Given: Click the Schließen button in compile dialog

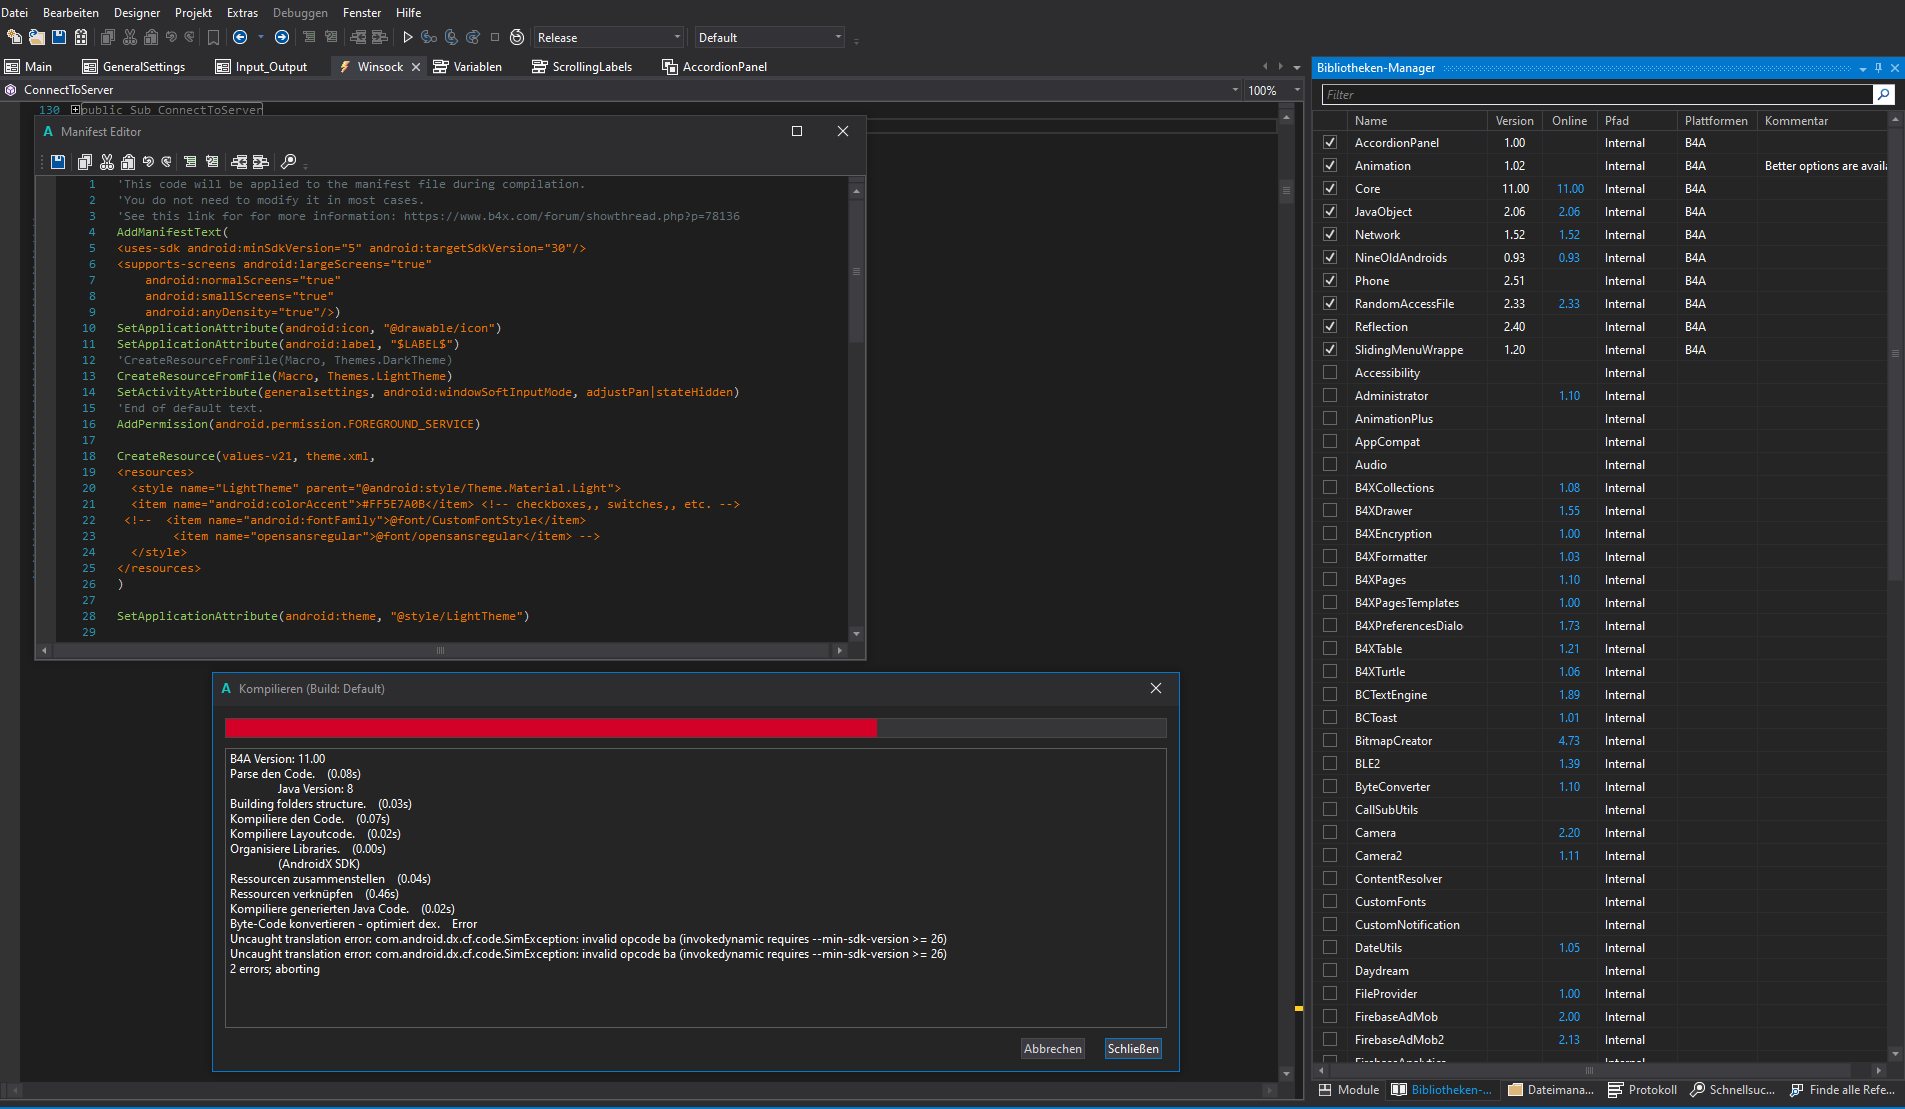Looking at the screenshot, I should click(1133, 1048).
